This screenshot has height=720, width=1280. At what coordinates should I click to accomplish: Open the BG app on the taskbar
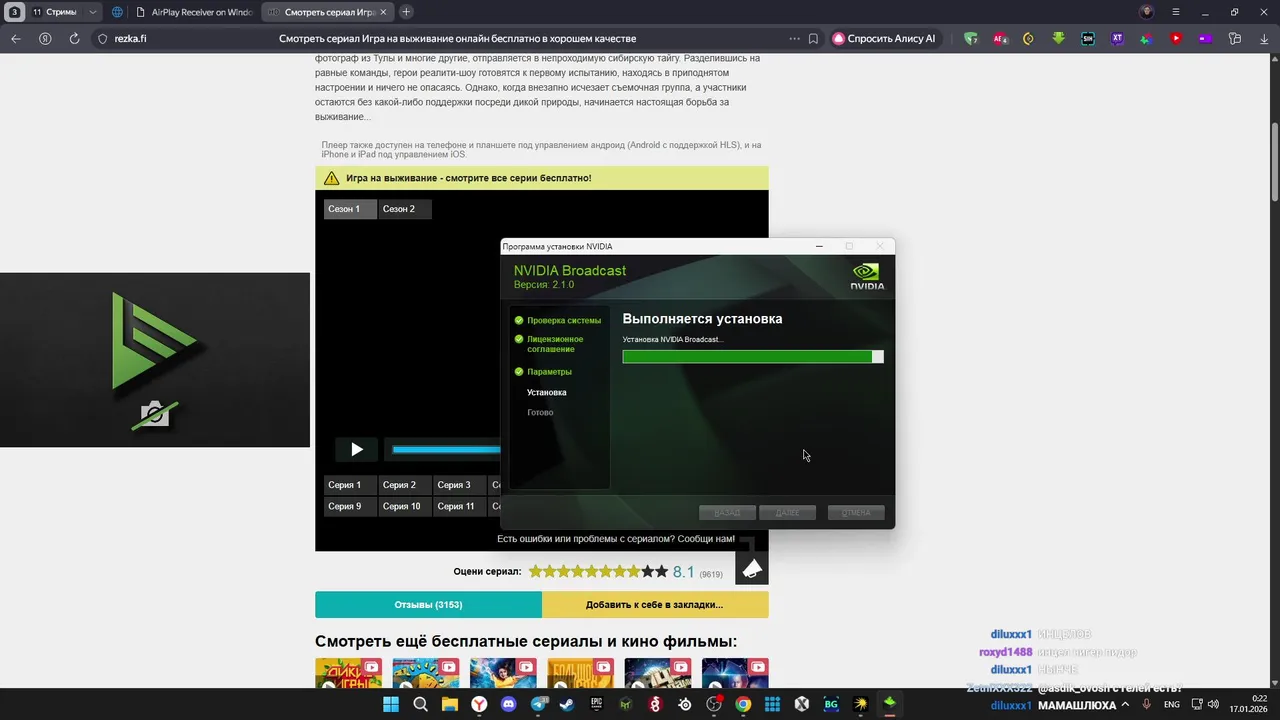click(x=831, y=704)
